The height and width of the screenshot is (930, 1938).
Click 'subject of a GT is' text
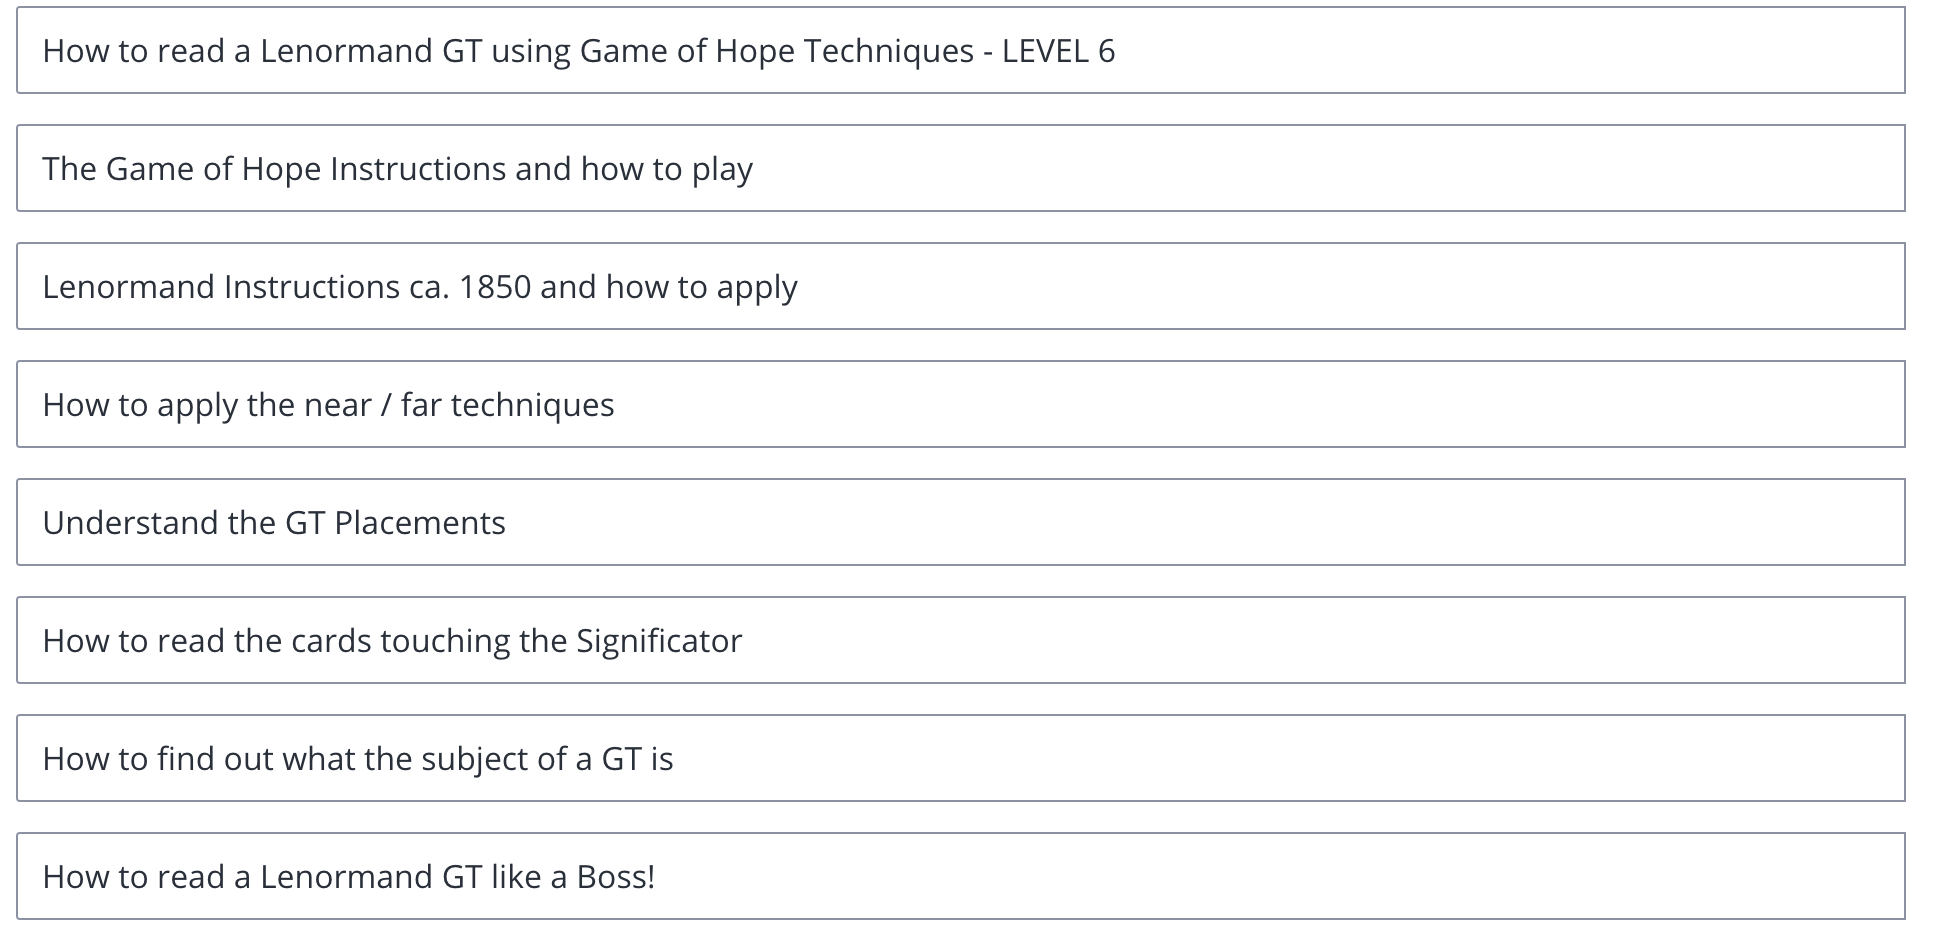[x=547, y=759]
